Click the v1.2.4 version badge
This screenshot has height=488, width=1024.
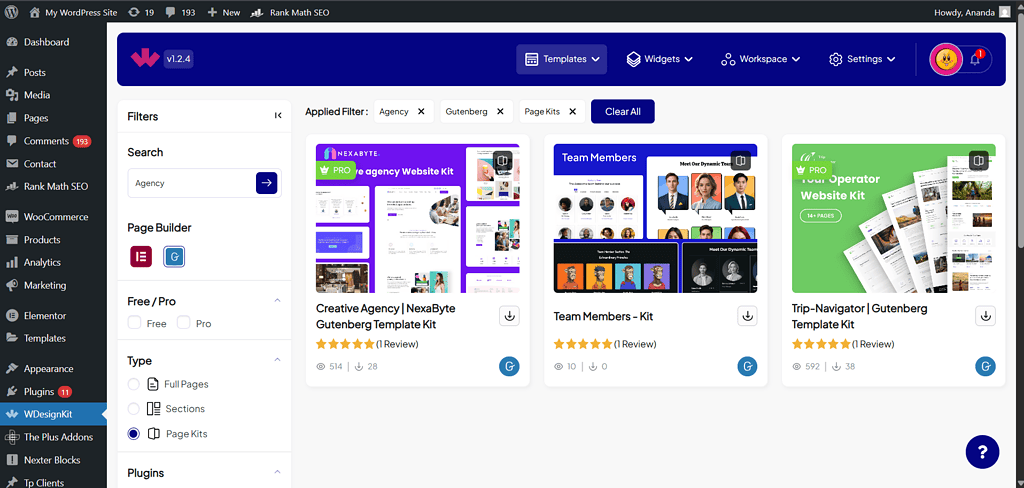pyautogui.click(x=178, y=59)
